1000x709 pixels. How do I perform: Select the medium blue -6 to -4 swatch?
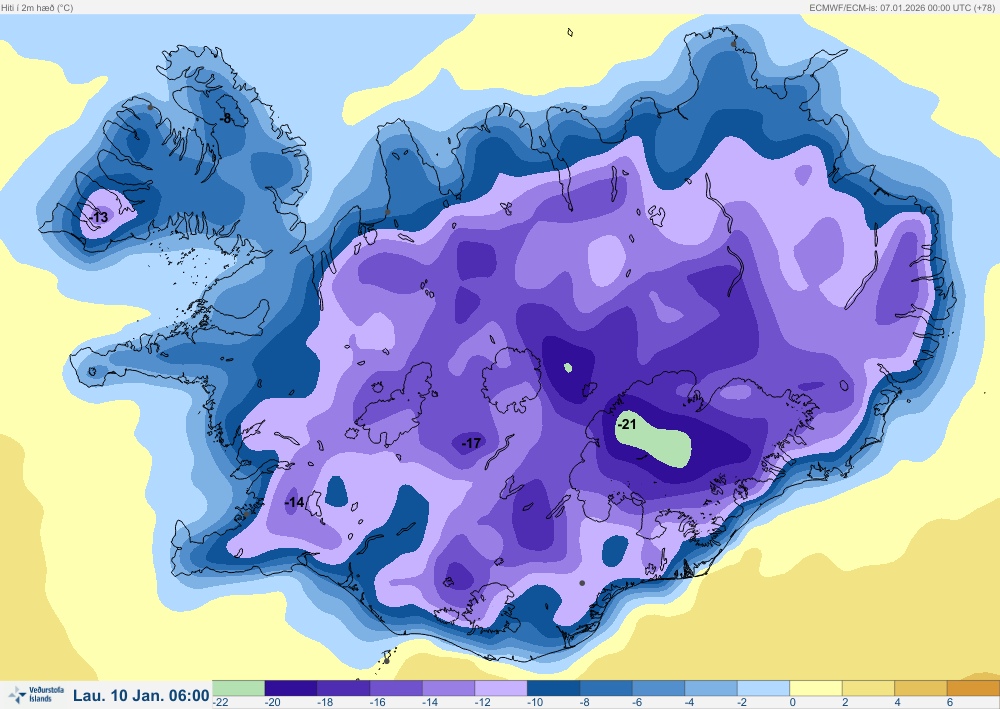658,688
